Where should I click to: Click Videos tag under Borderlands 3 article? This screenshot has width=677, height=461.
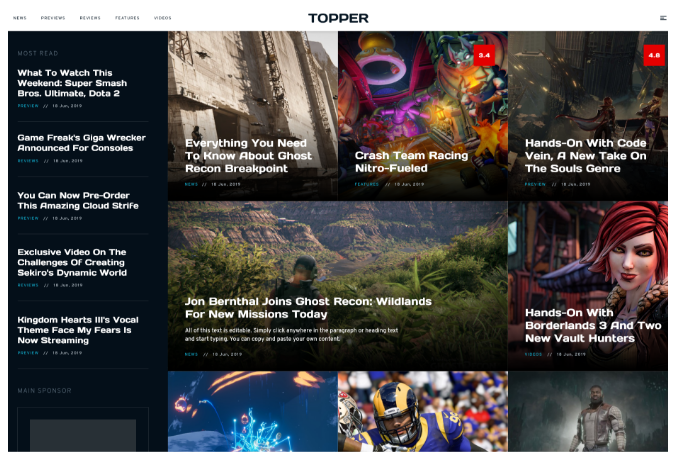(533, 354)
